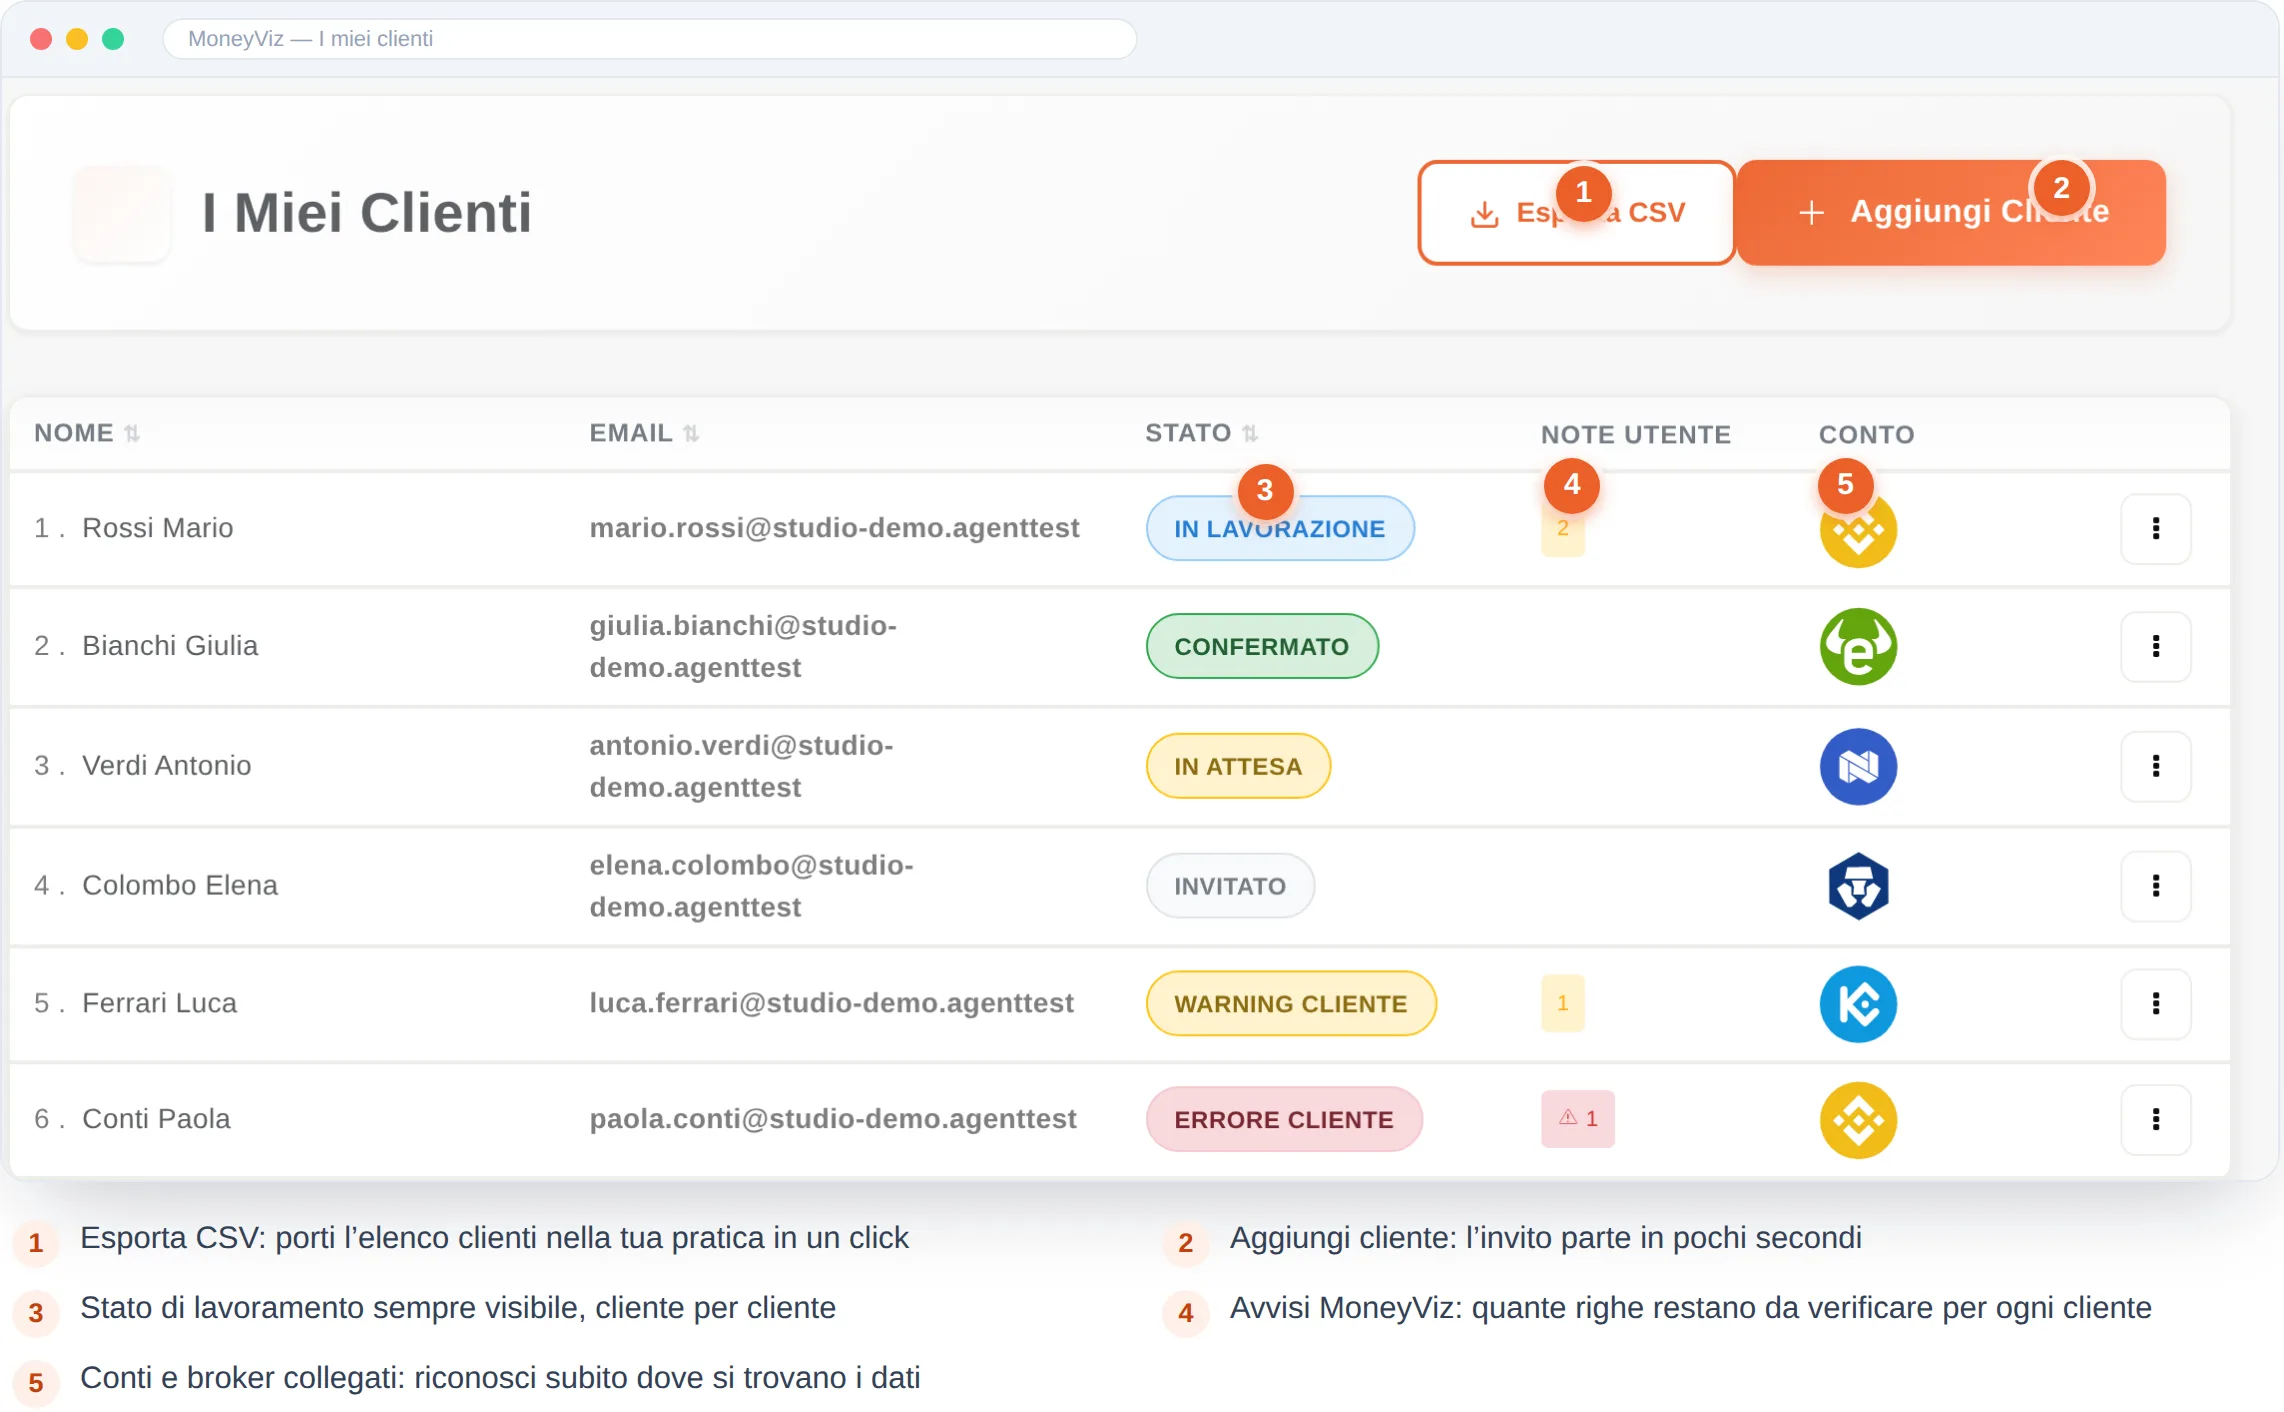Click the download icon in Esporta CSV
The width and height of the screenshot is (2284, 1412).
(1485, 214)
